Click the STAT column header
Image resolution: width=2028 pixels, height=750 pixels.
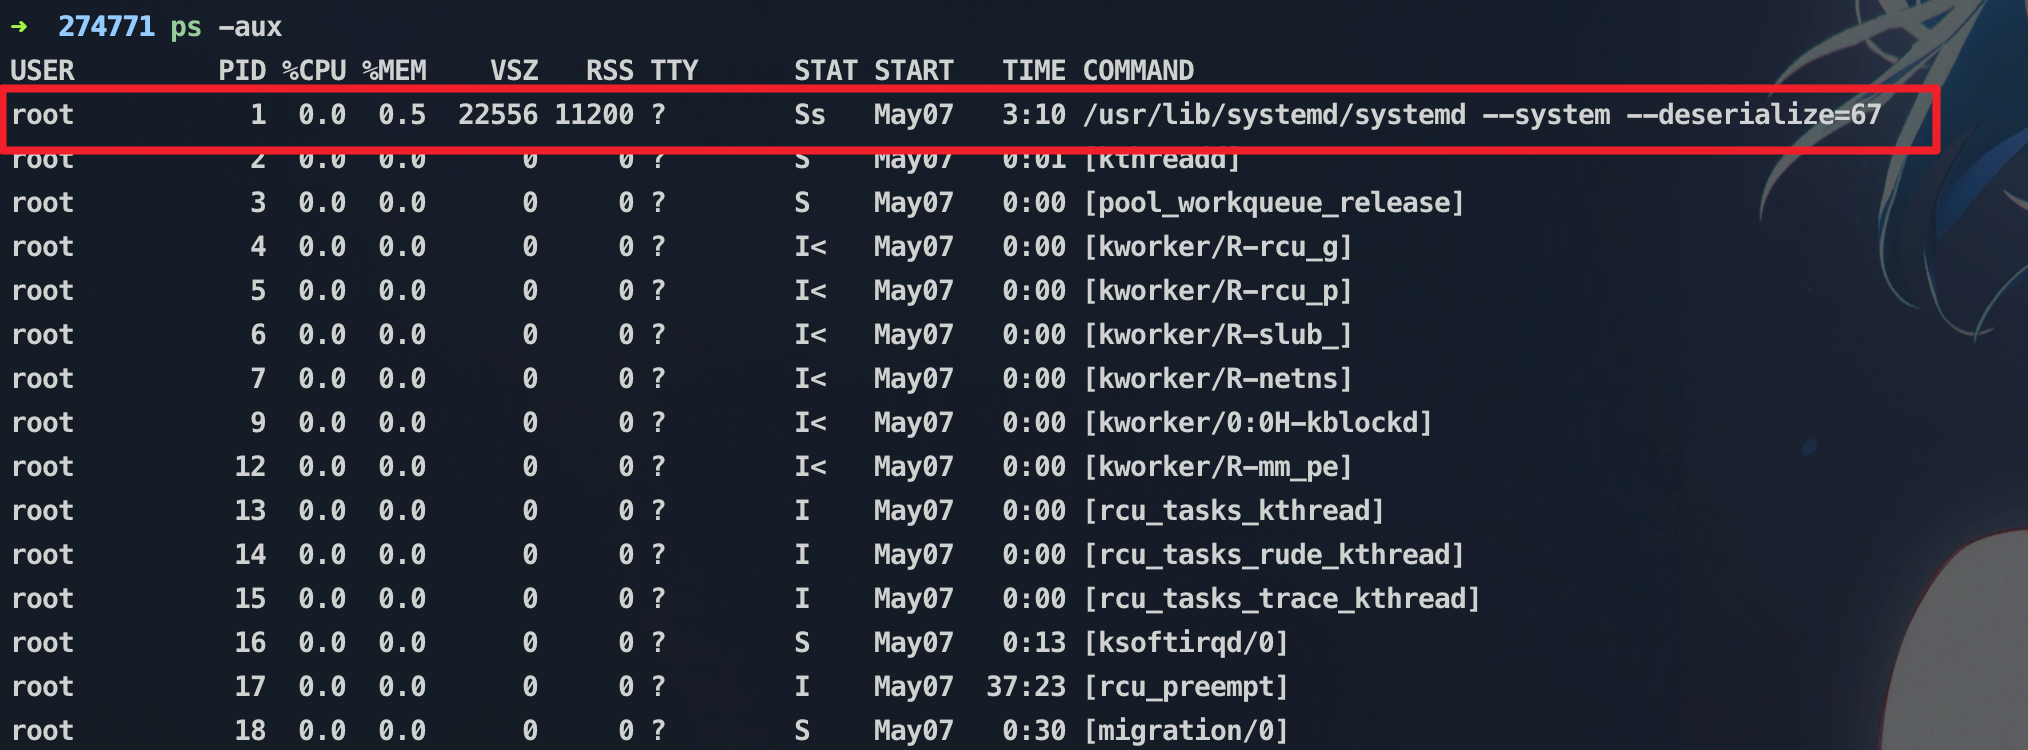(x=826, y=70)
